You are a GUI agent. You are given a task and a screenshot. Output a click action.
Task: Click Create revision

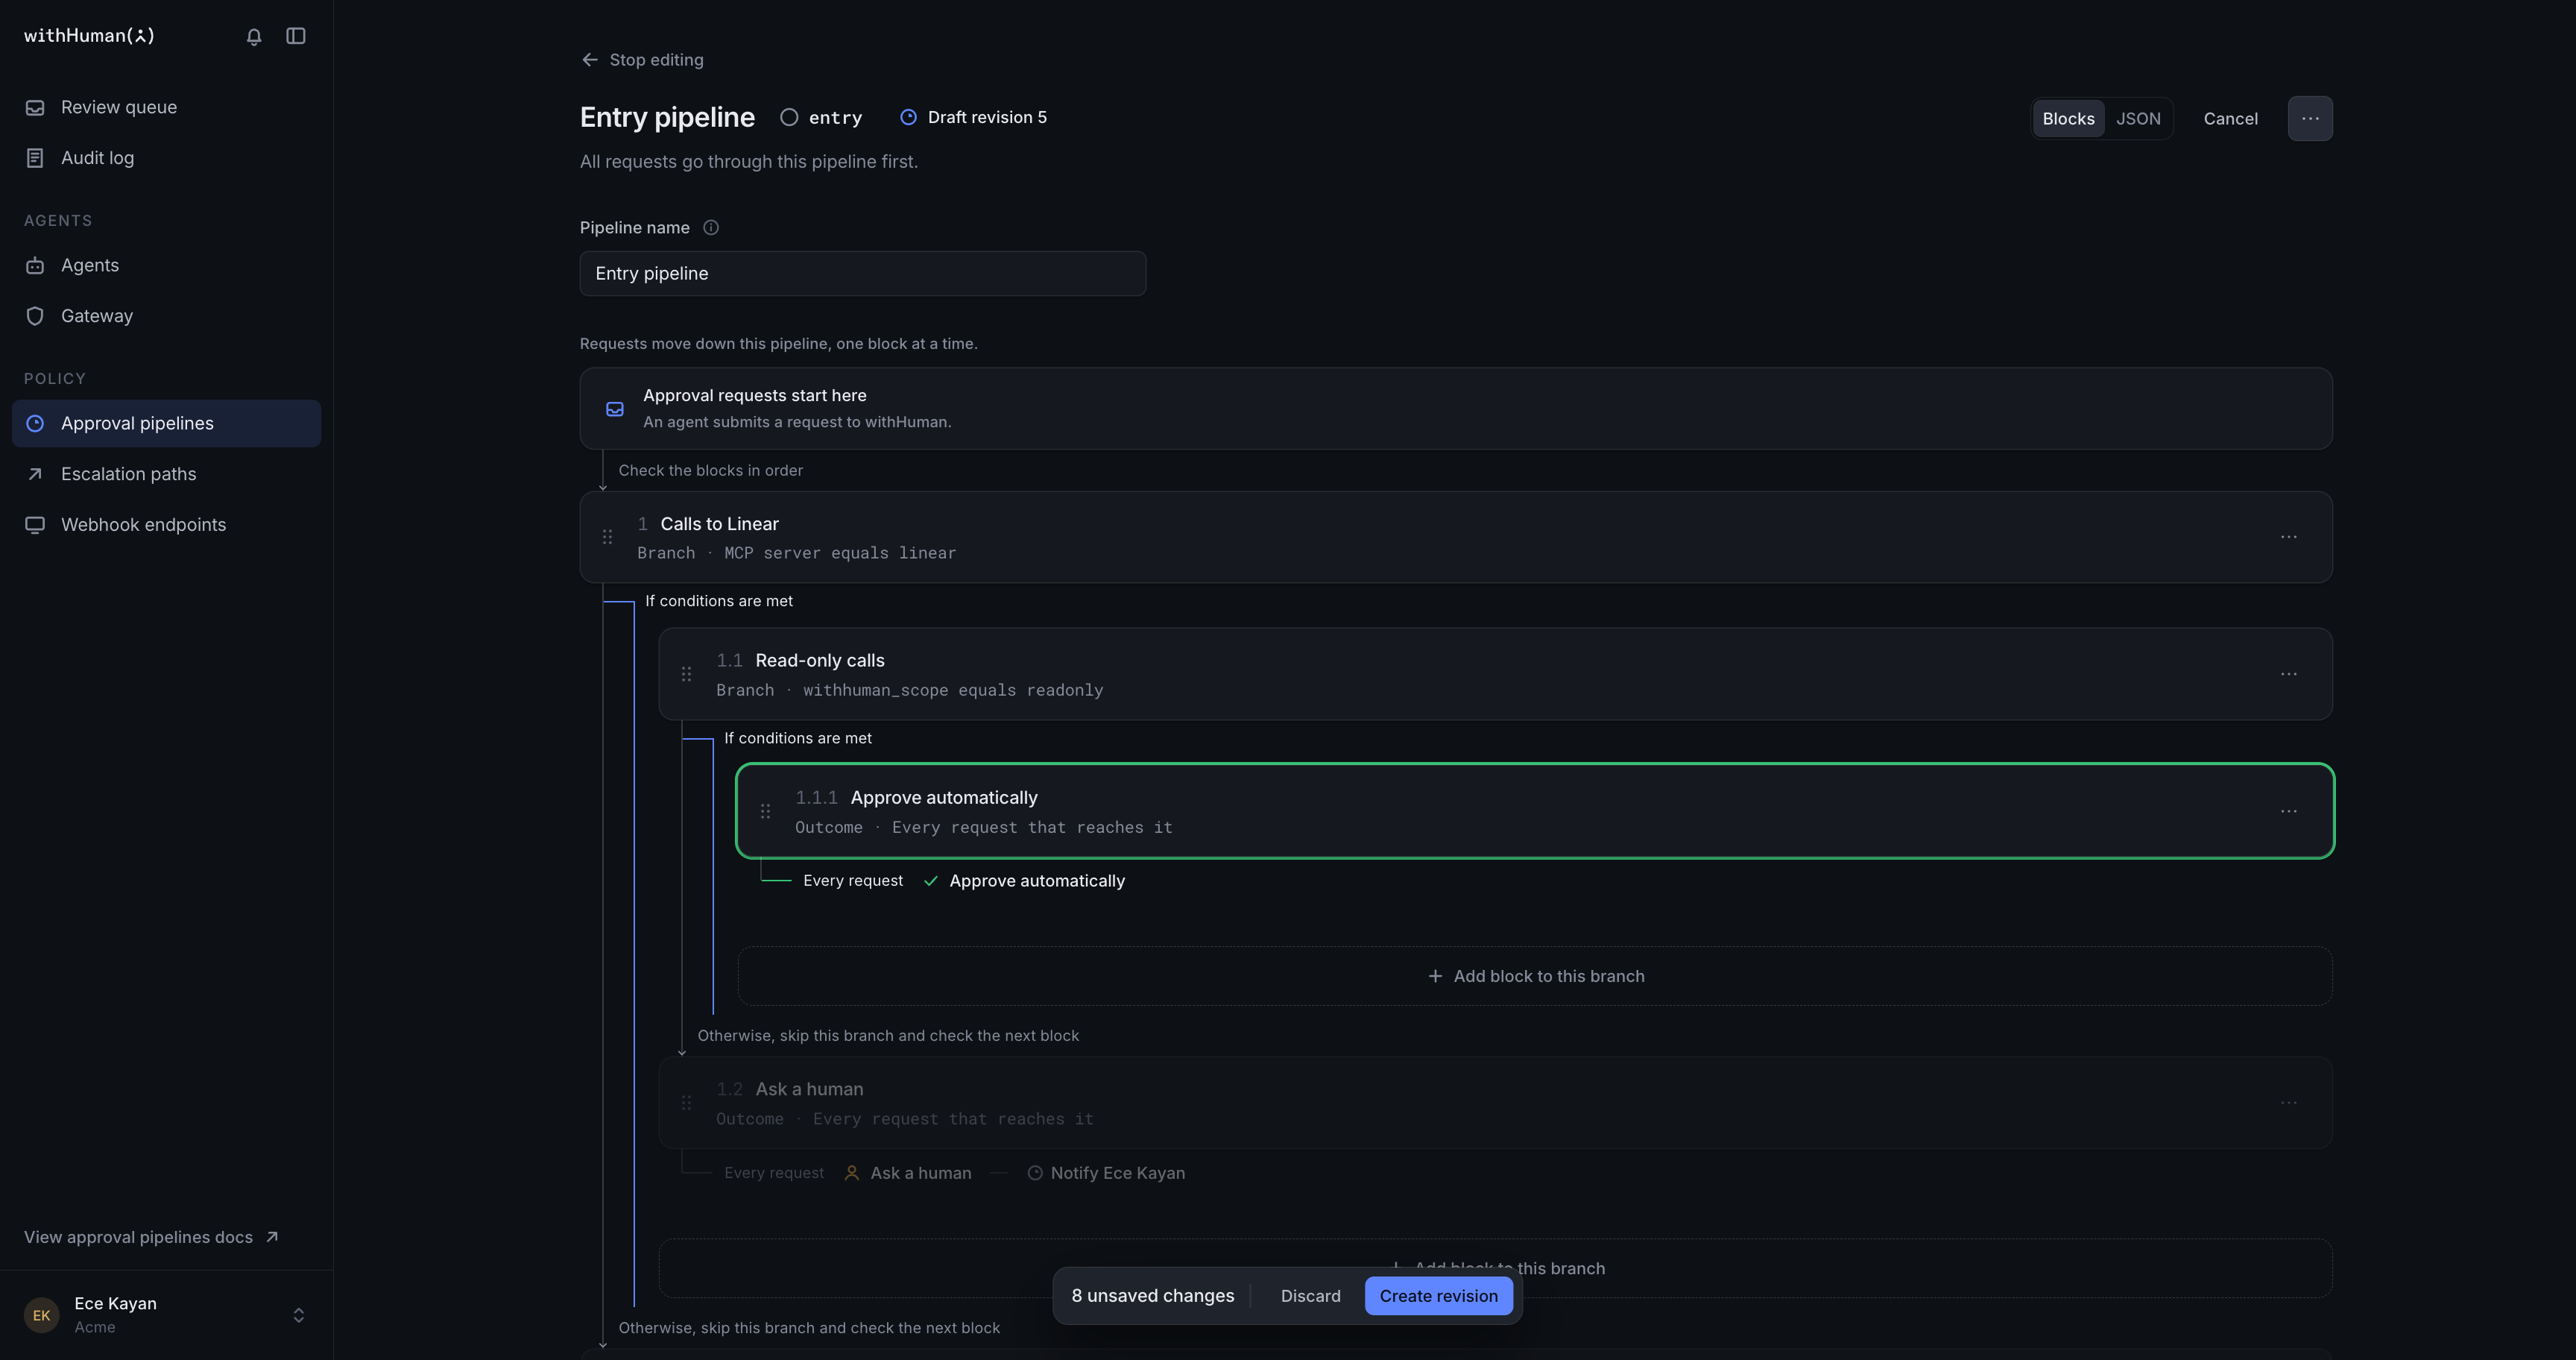pos(1438,1296)
